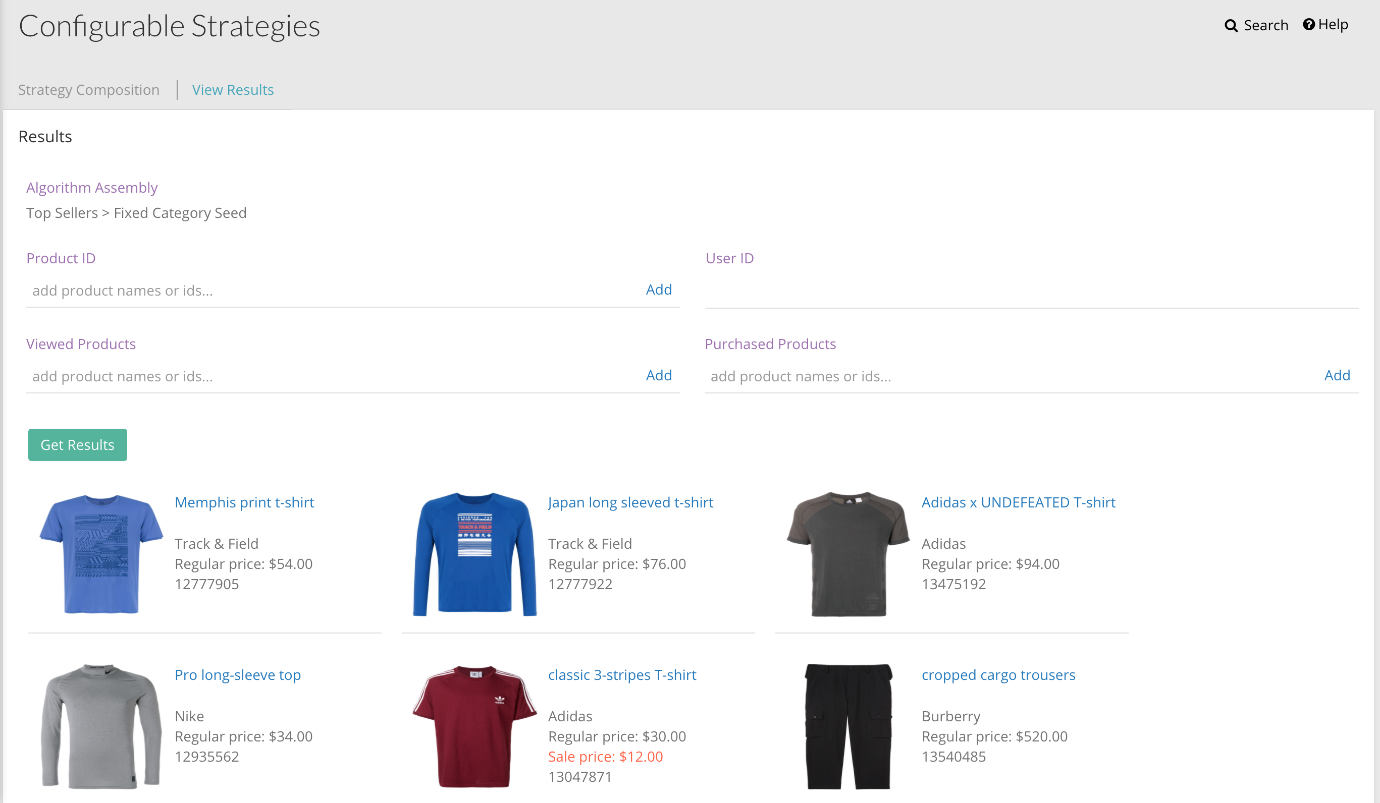
Task: Click the blue Japan long sleeved thumbnail
Action: 475,553
